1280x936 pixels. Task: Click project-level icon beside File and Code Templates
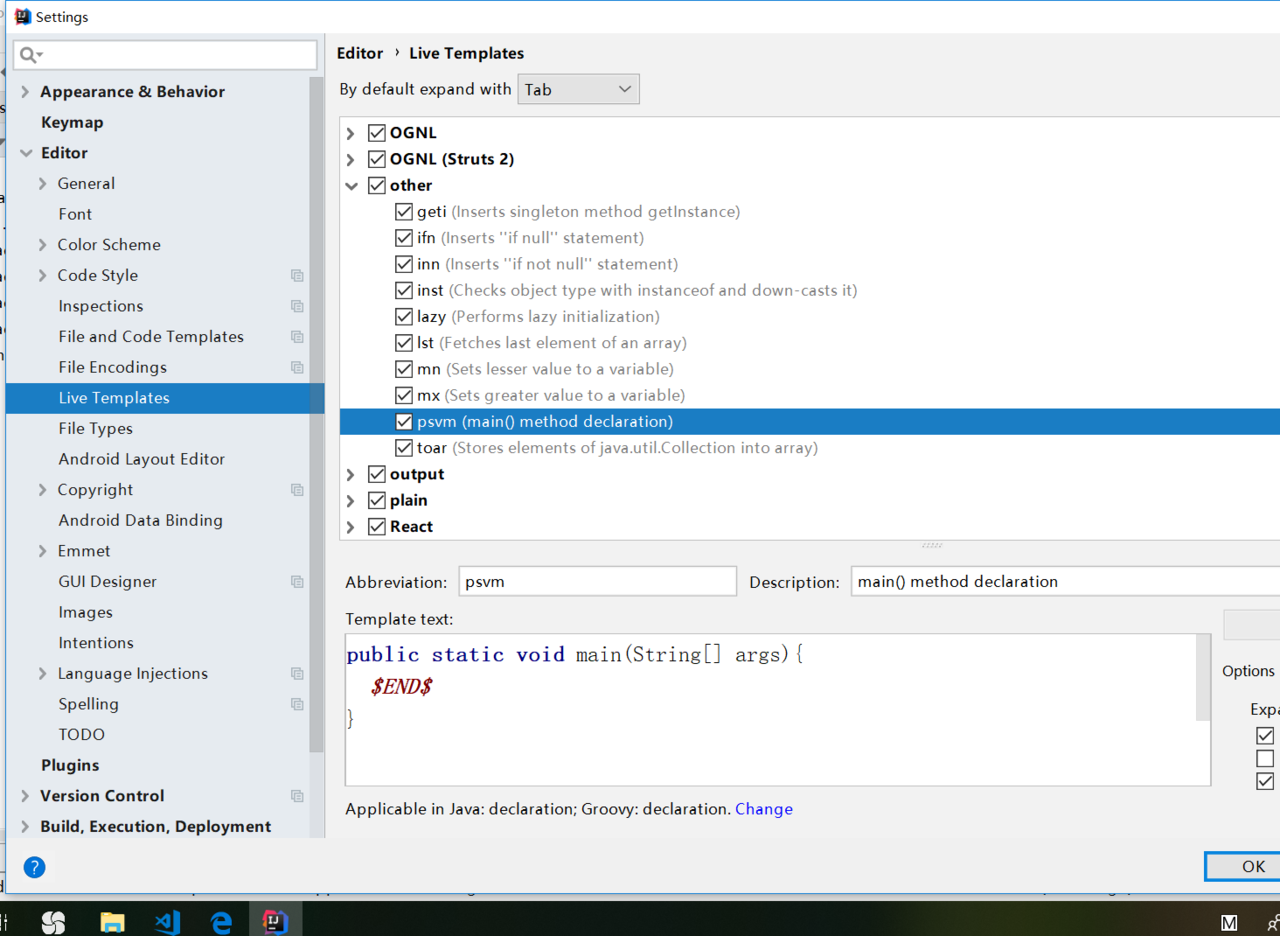(297, 337)
